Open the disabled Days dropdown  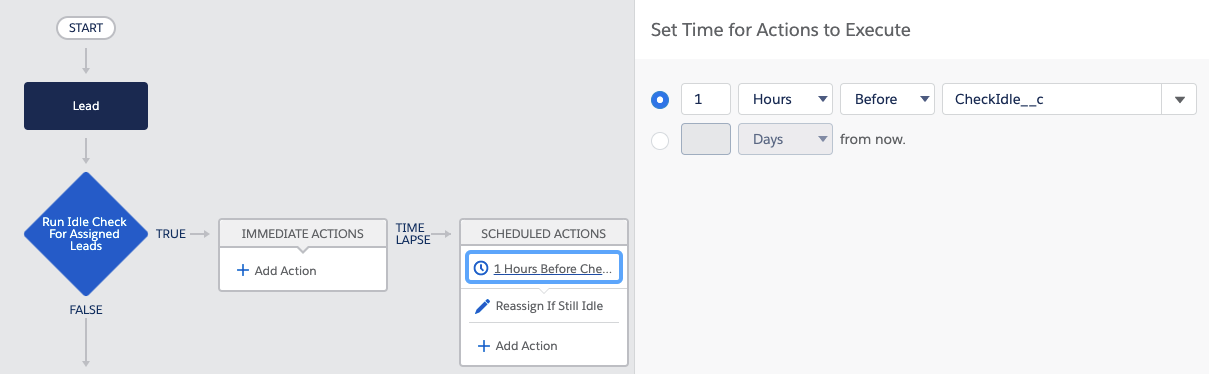(x=785, y=139)
